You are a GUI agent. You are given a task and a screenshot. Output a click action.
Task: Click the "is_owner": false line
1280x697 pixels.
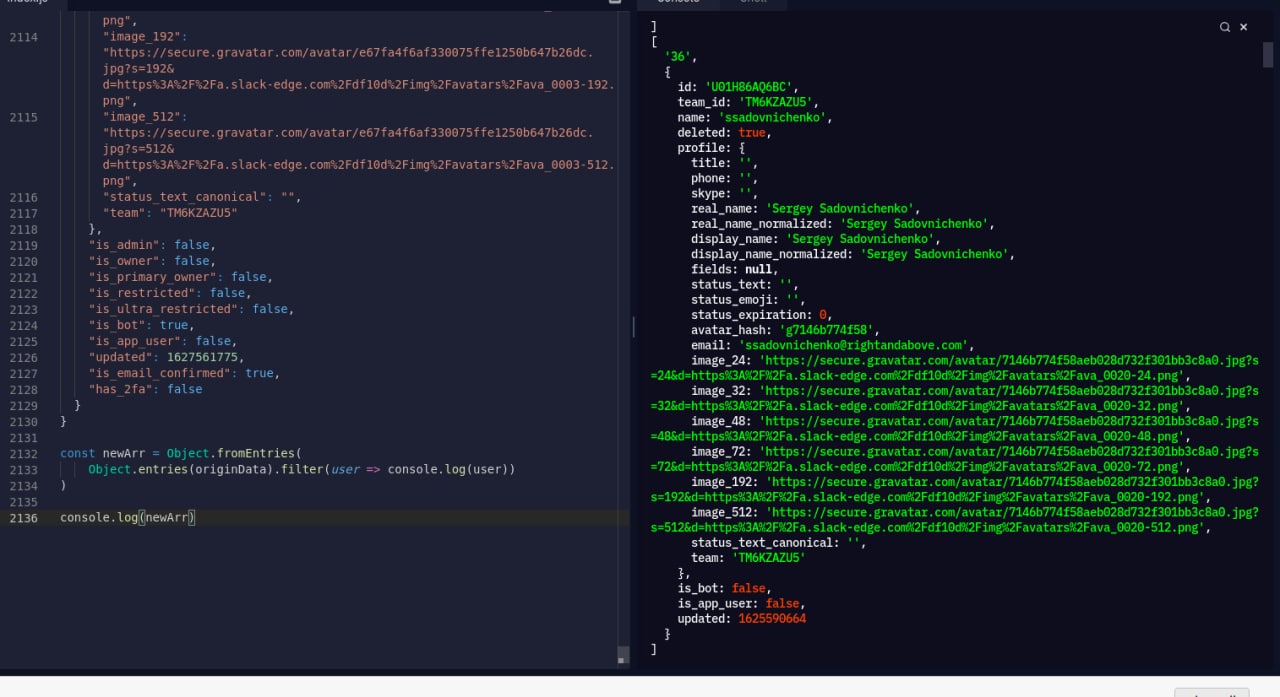coord(152,261)
